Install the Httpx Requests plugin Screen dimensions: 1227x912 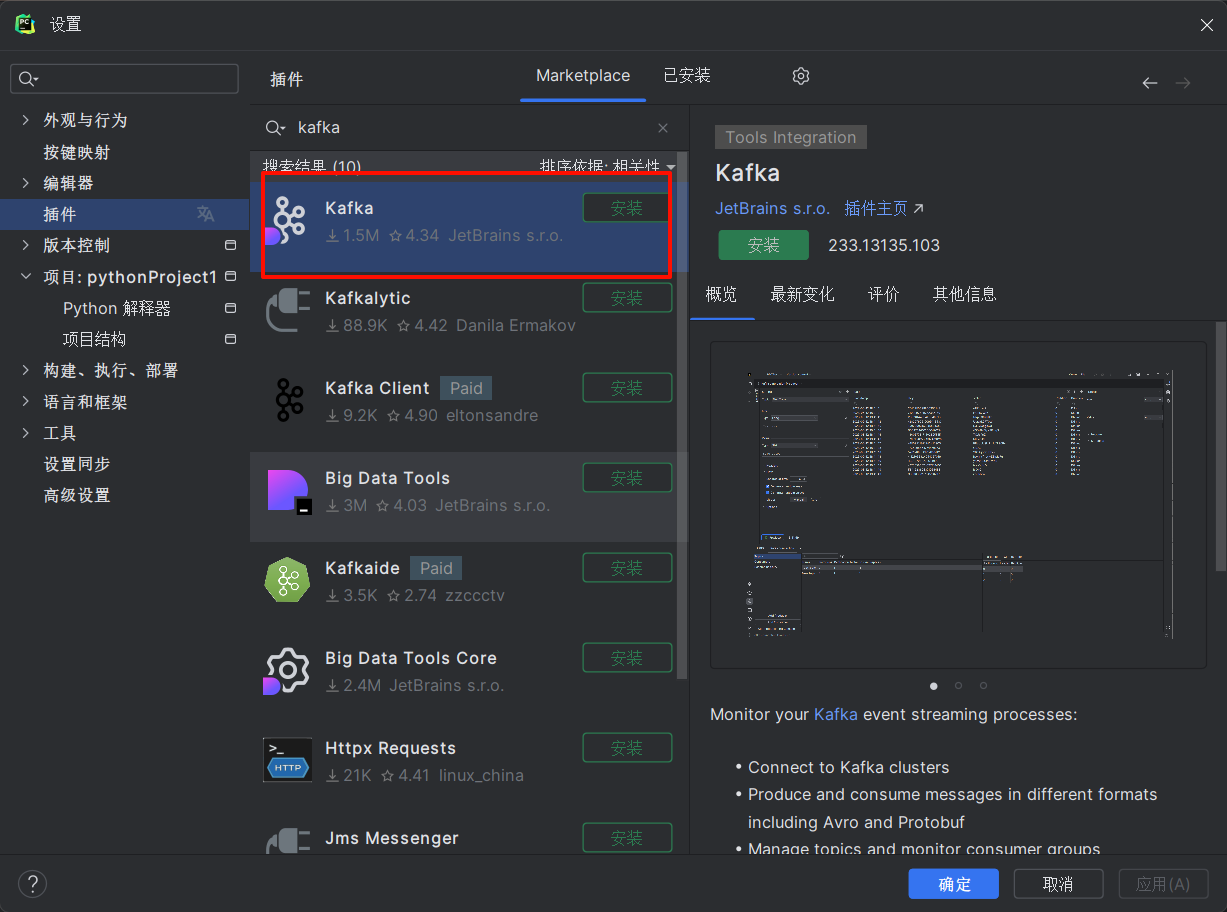click(x=627, y=748)
